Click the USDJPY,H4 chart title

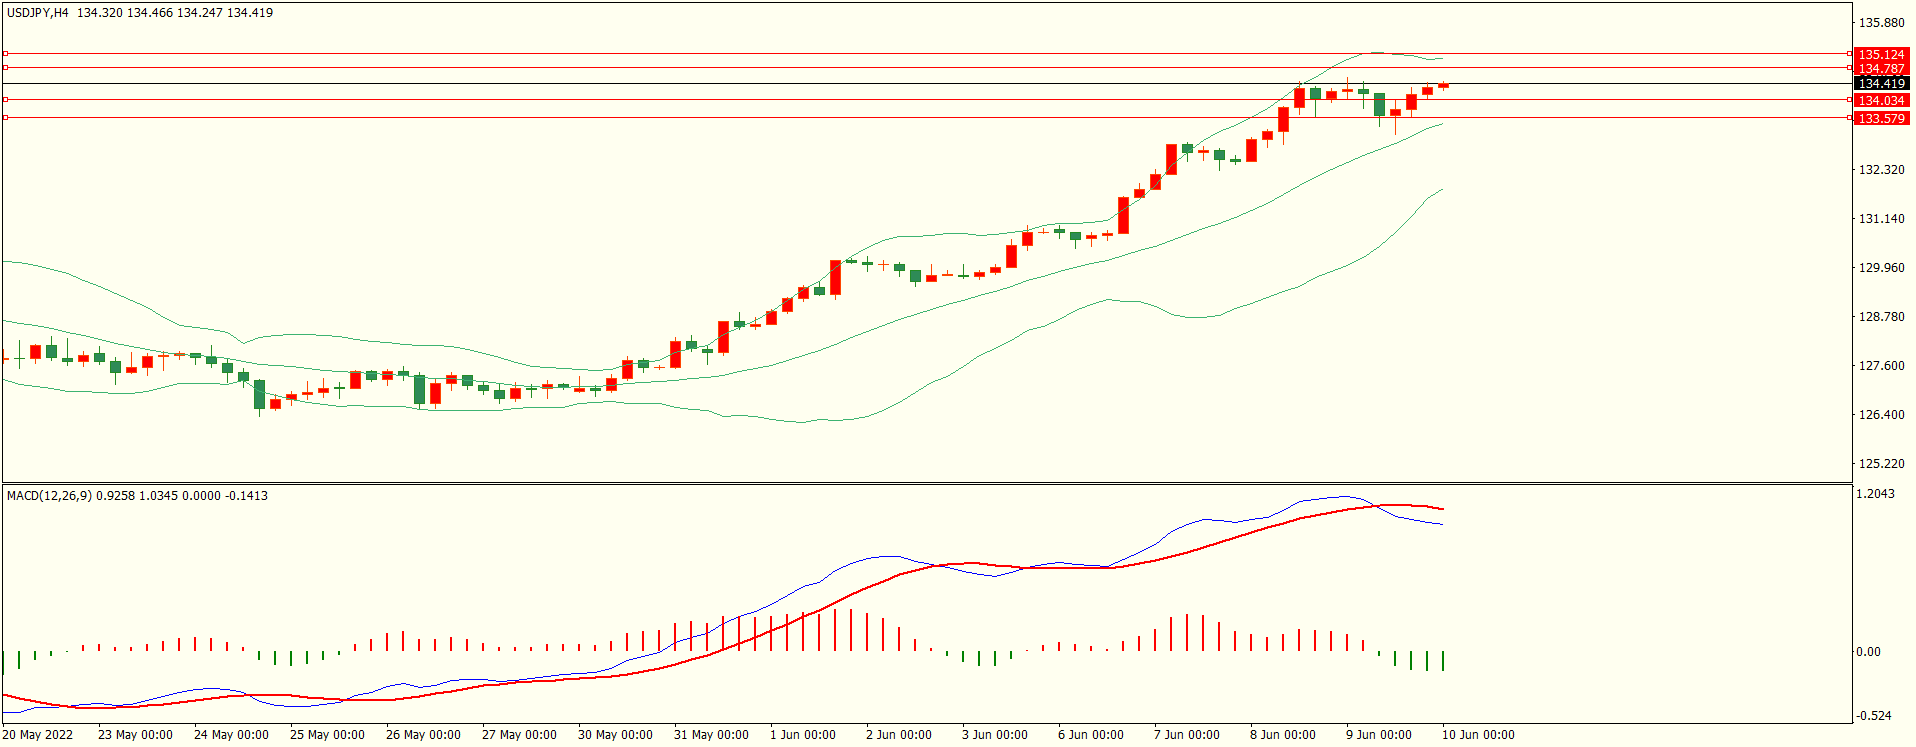coord(38,13)
